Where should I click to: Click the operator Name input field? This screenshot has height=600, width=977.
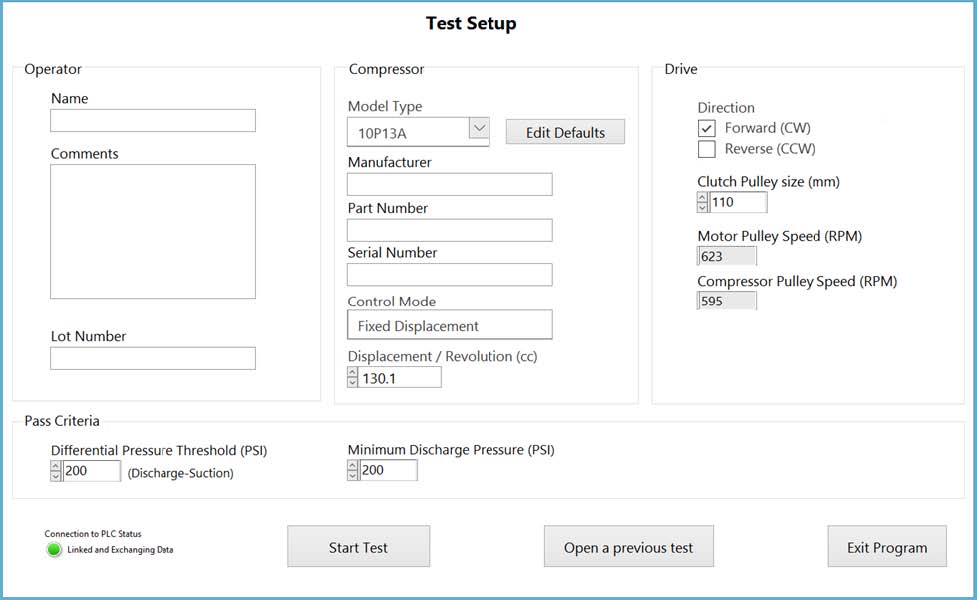tap(153, 121)
